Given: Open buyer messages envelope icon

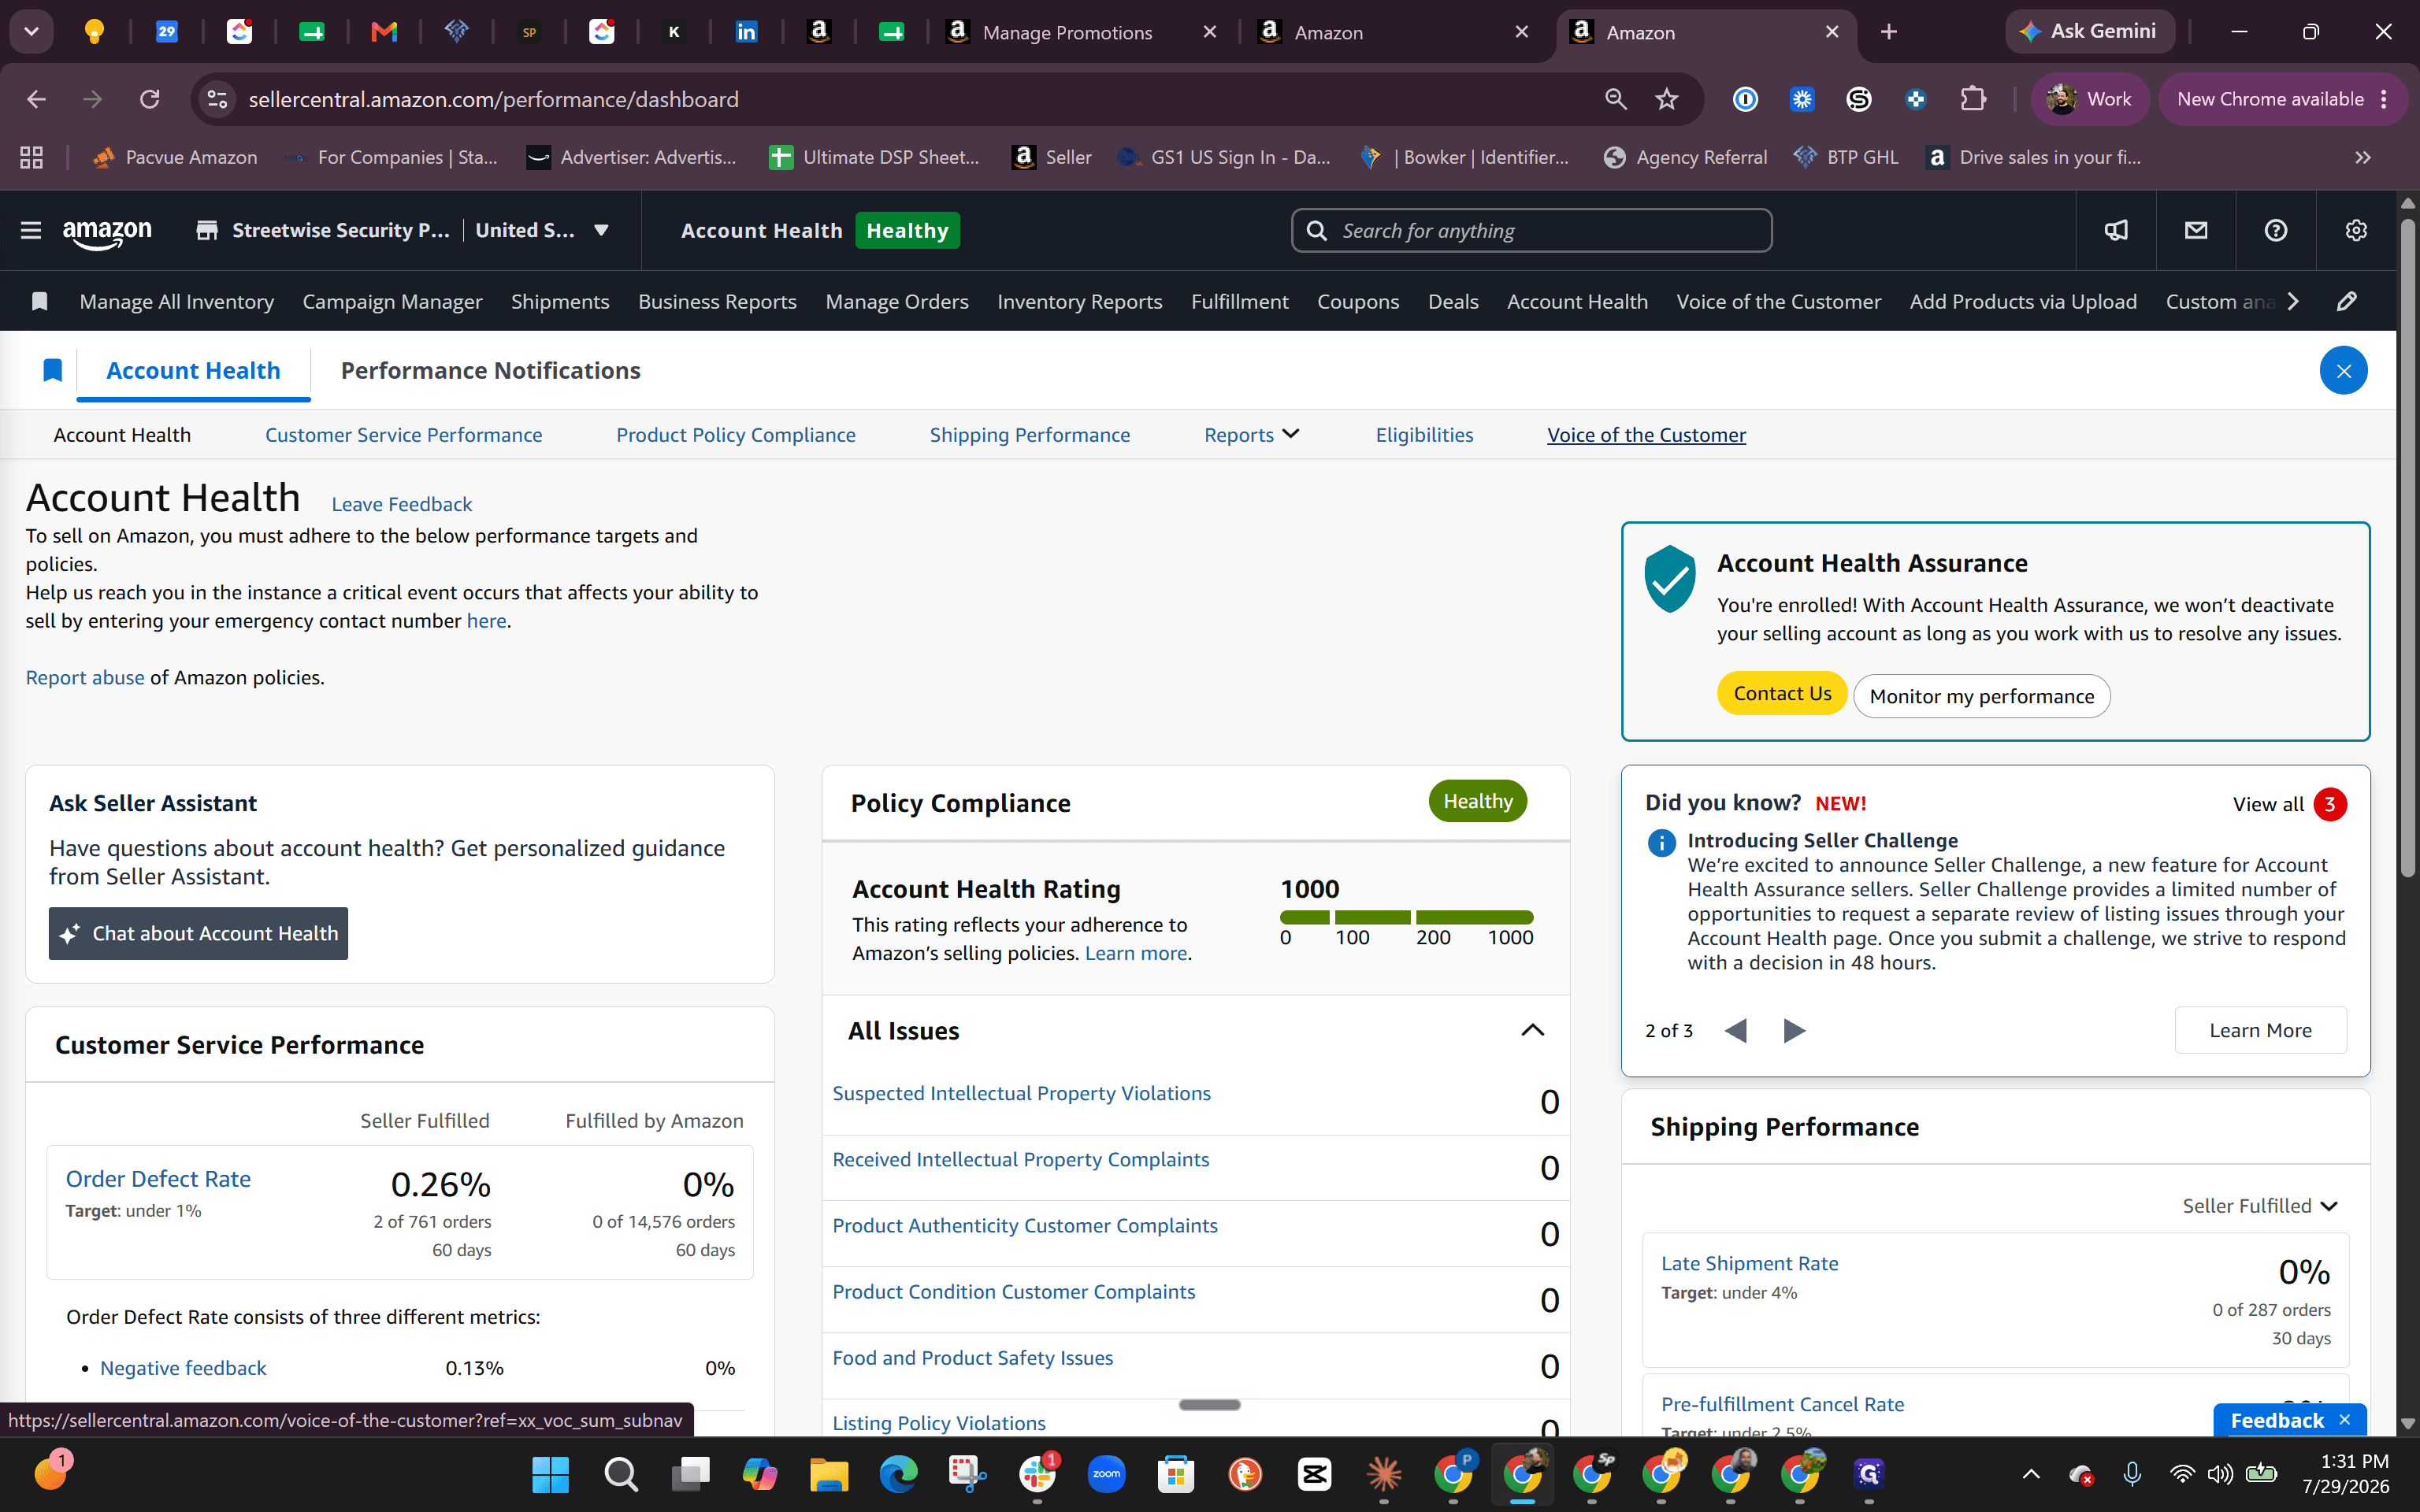Looking at the screenshot, I should point(2196,231).
